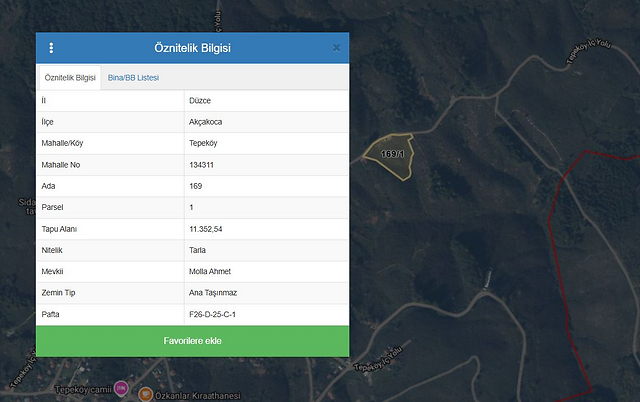Open the three-dot options menu in dialog header
Image resolution: width=640 pixels, height=402 pixels.
click(x=51, y=48)
